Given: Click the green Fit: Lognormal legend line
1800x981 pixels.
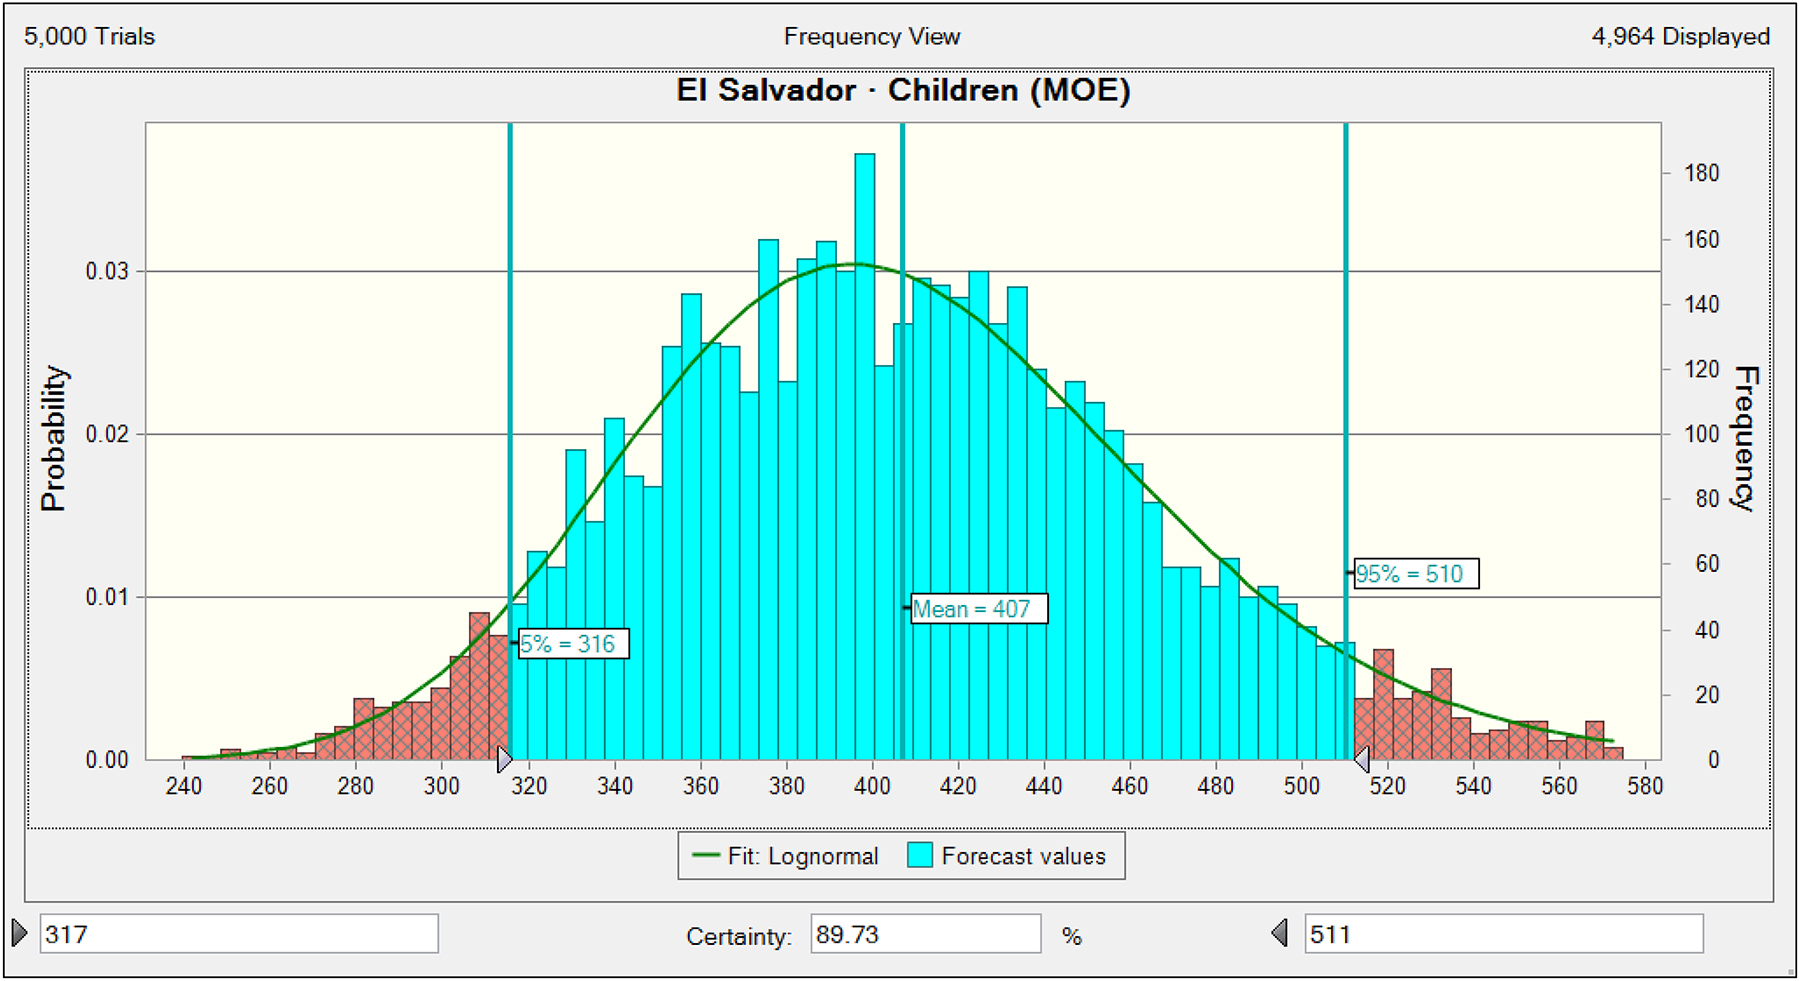Looking at the screenshot, I should tap(706, 856).
